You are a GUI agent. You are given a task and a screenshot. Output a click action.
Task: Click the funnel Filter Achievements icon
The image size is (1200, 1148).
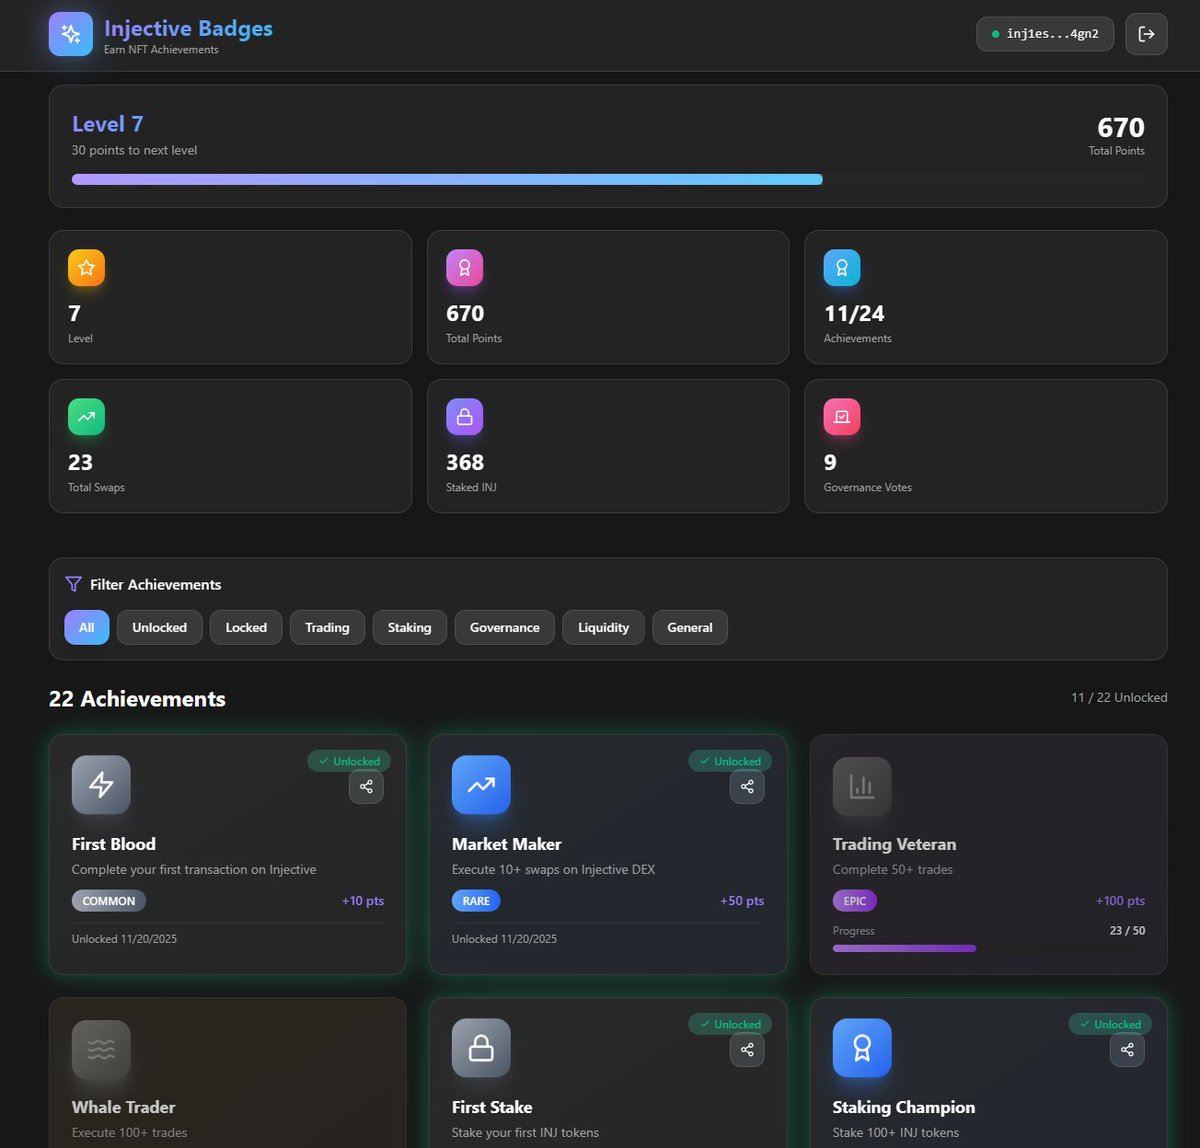coord(73,584)
